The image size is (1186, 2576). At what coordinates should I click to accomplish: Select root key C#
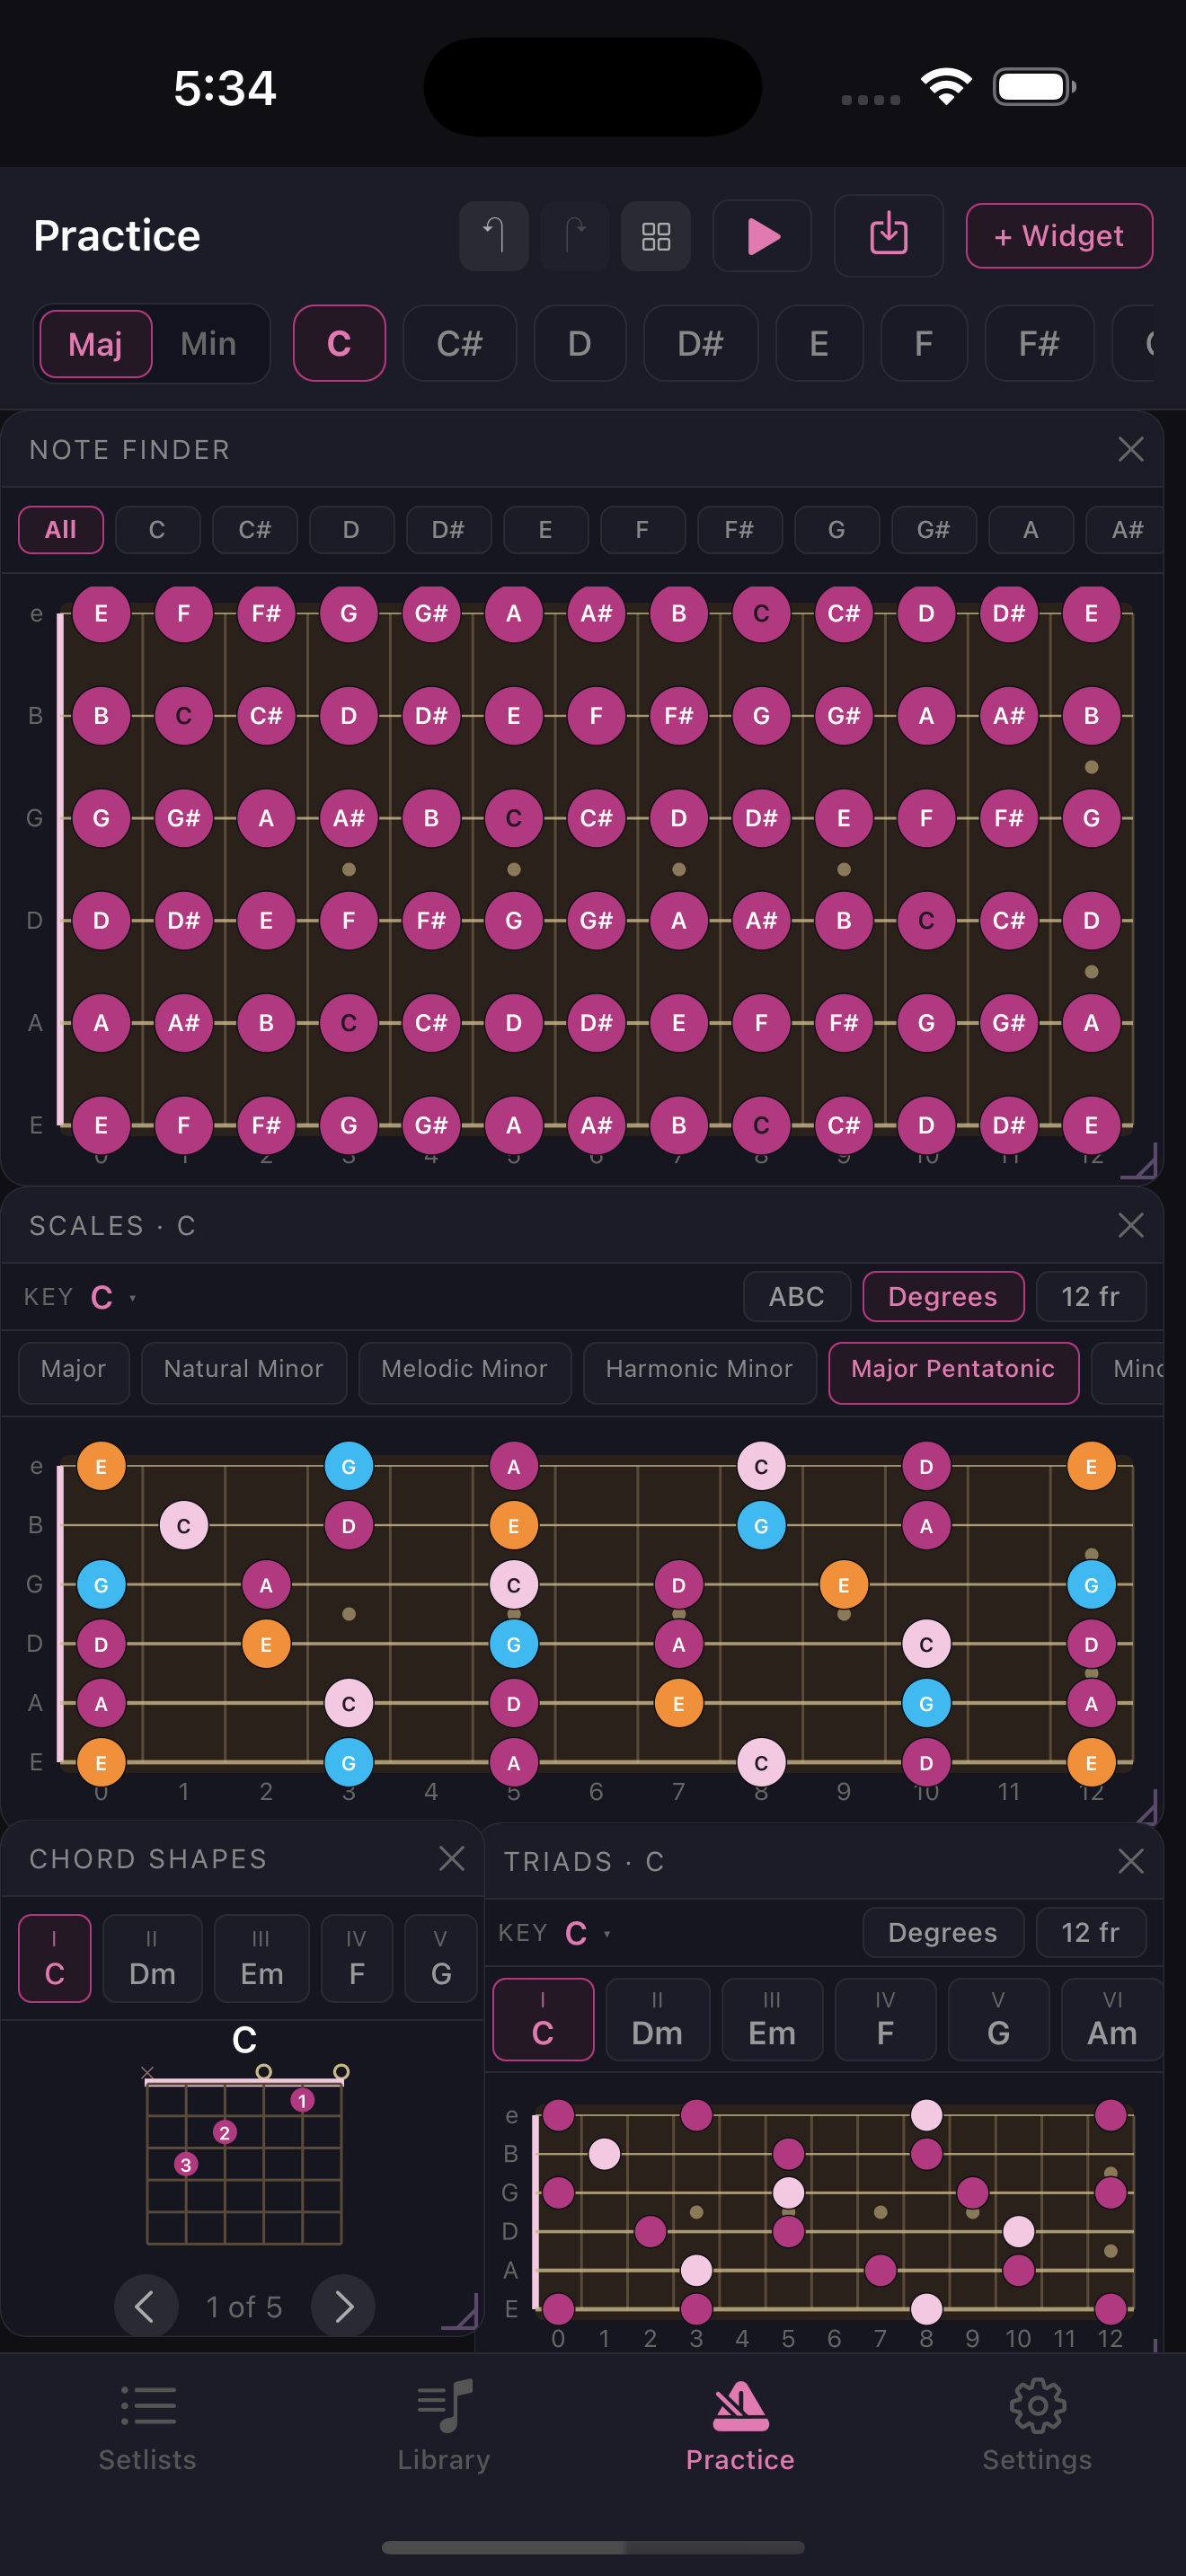click(460, 344)
